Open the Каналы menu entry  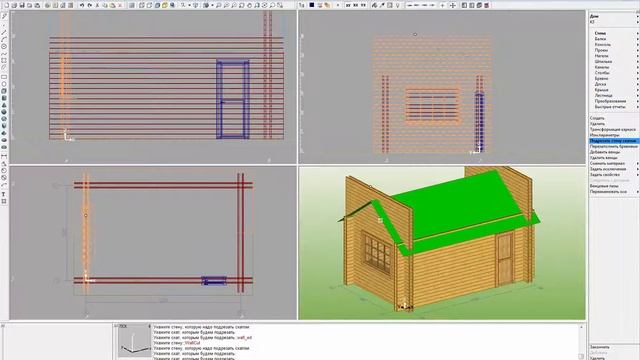[x=616, y=67]
